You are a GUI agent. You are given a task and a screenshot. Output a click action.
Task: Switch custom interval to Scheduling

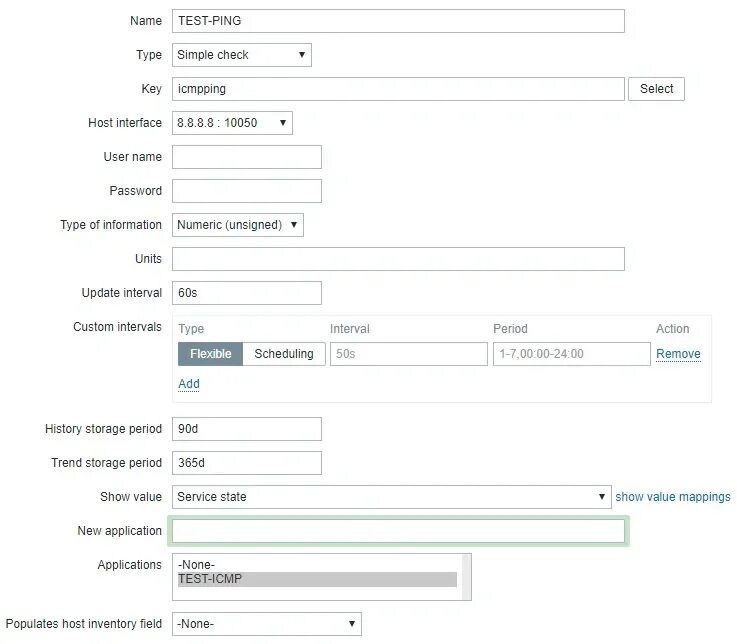(x=284, y=354)
